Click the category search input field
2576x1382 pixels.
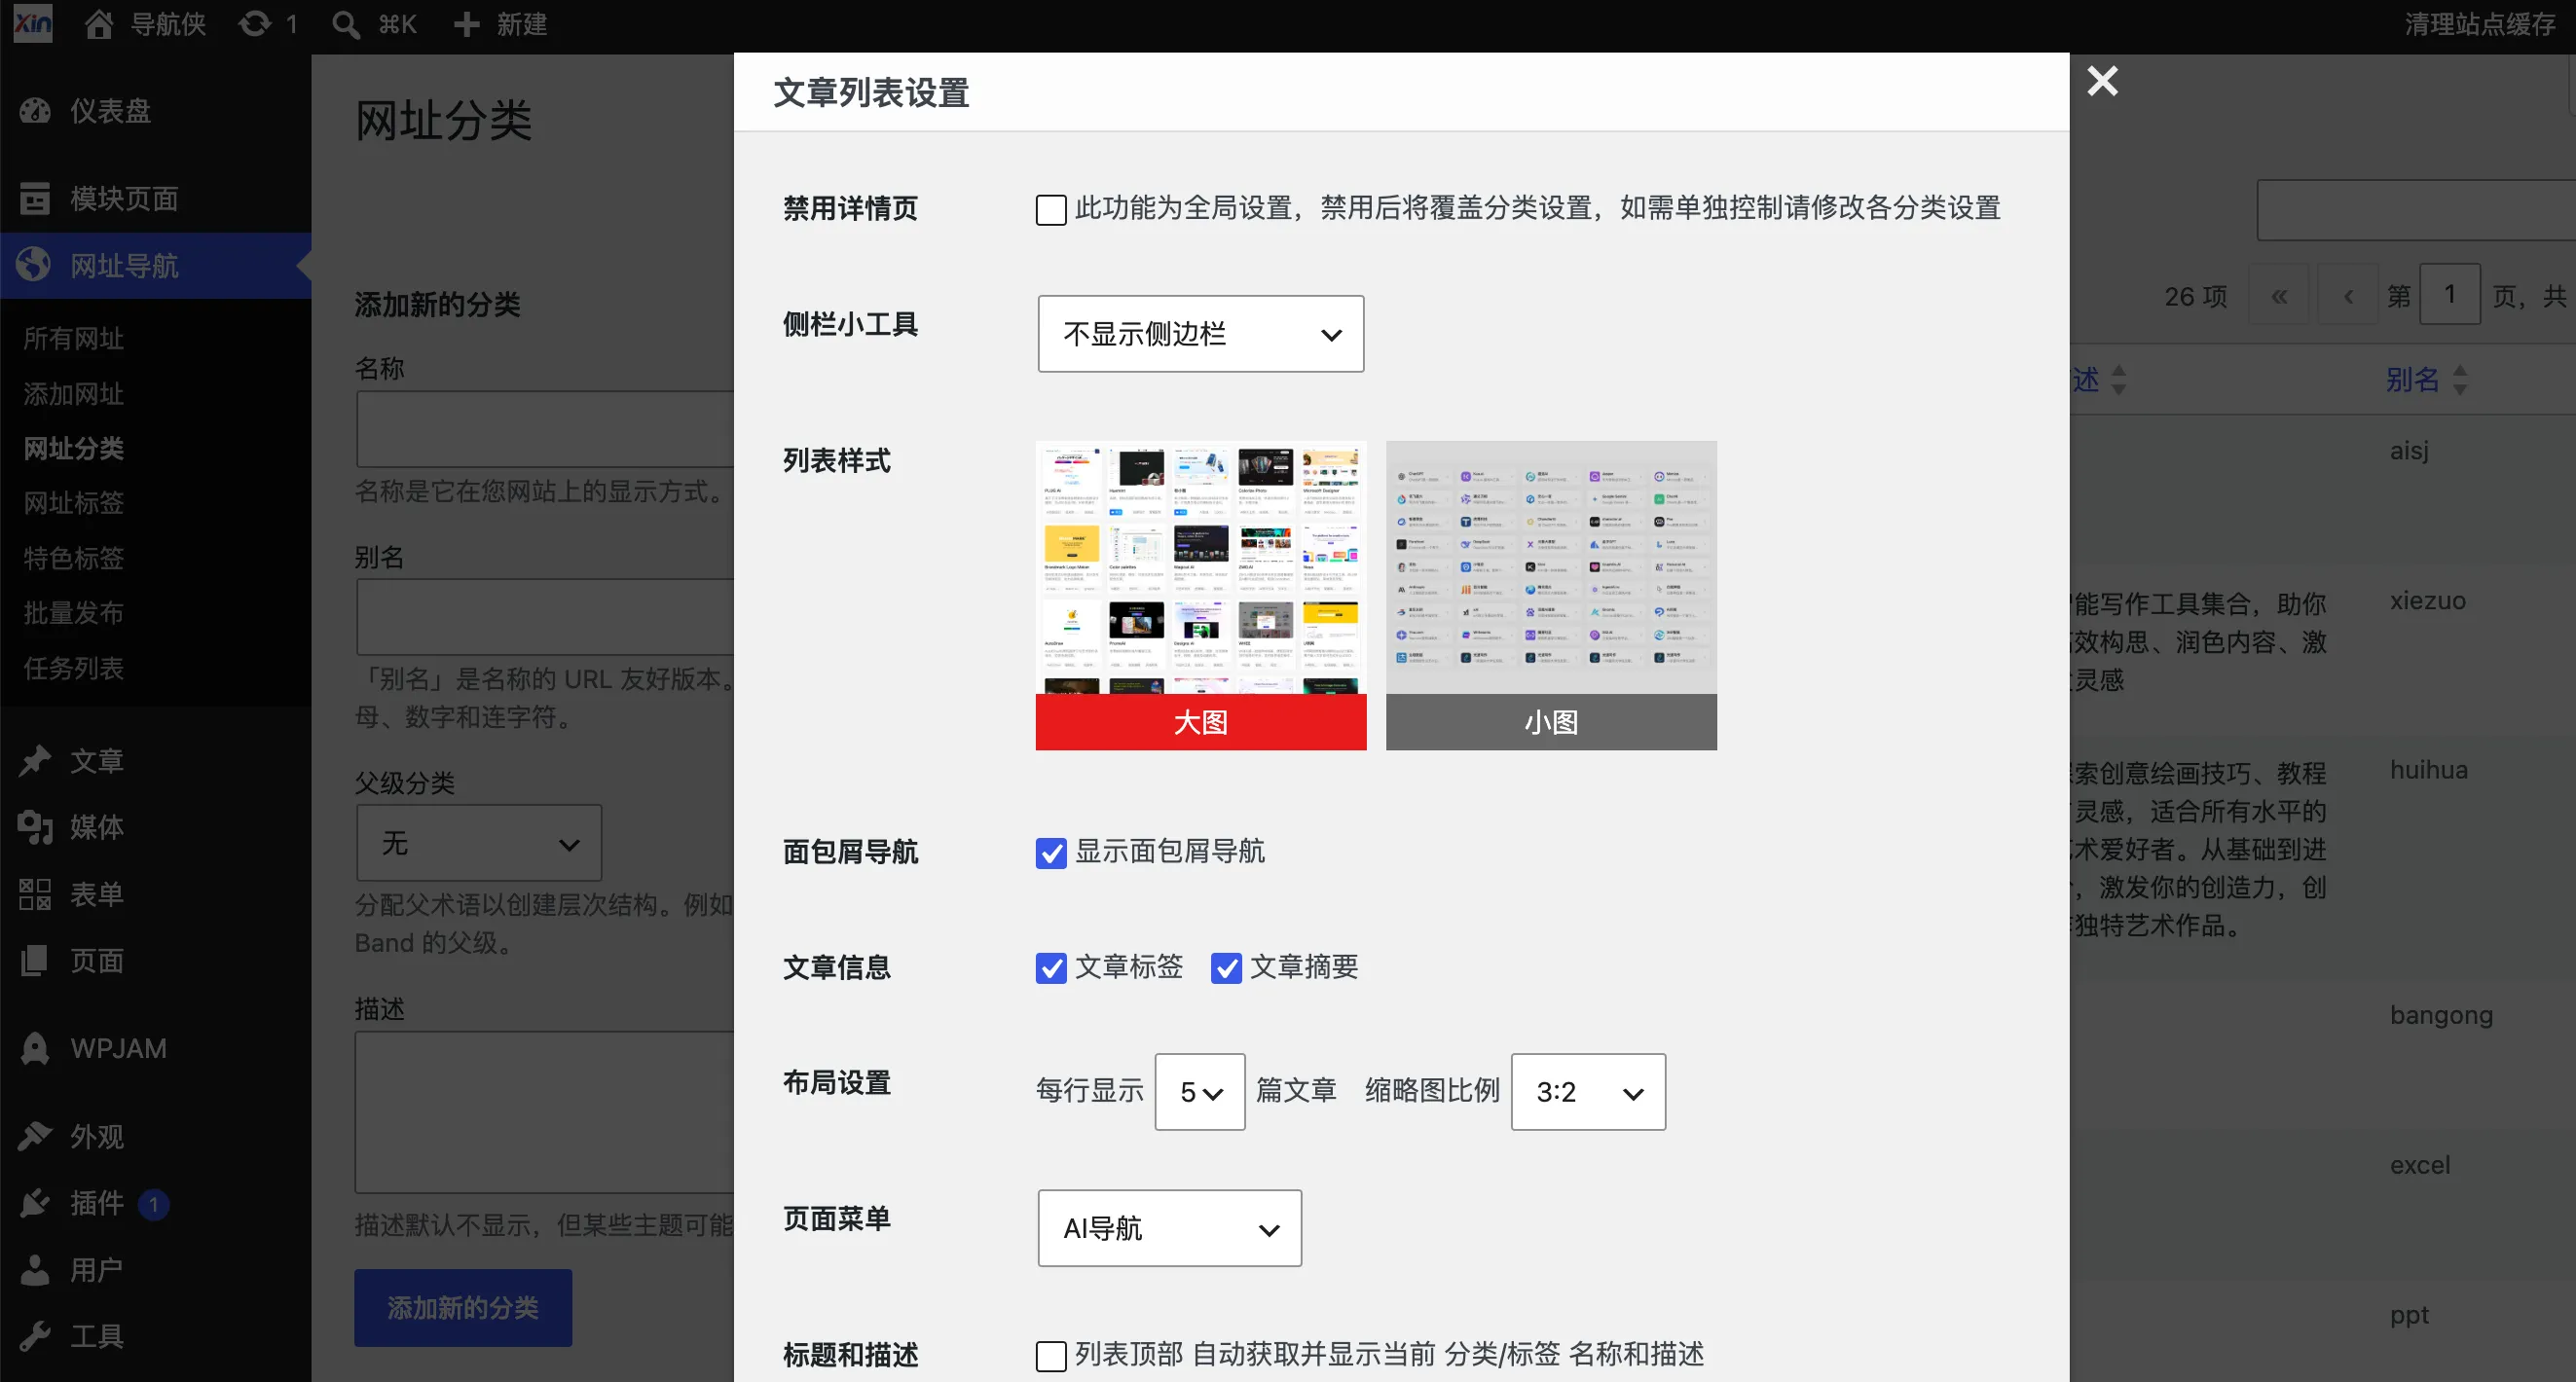(2416, 210)
